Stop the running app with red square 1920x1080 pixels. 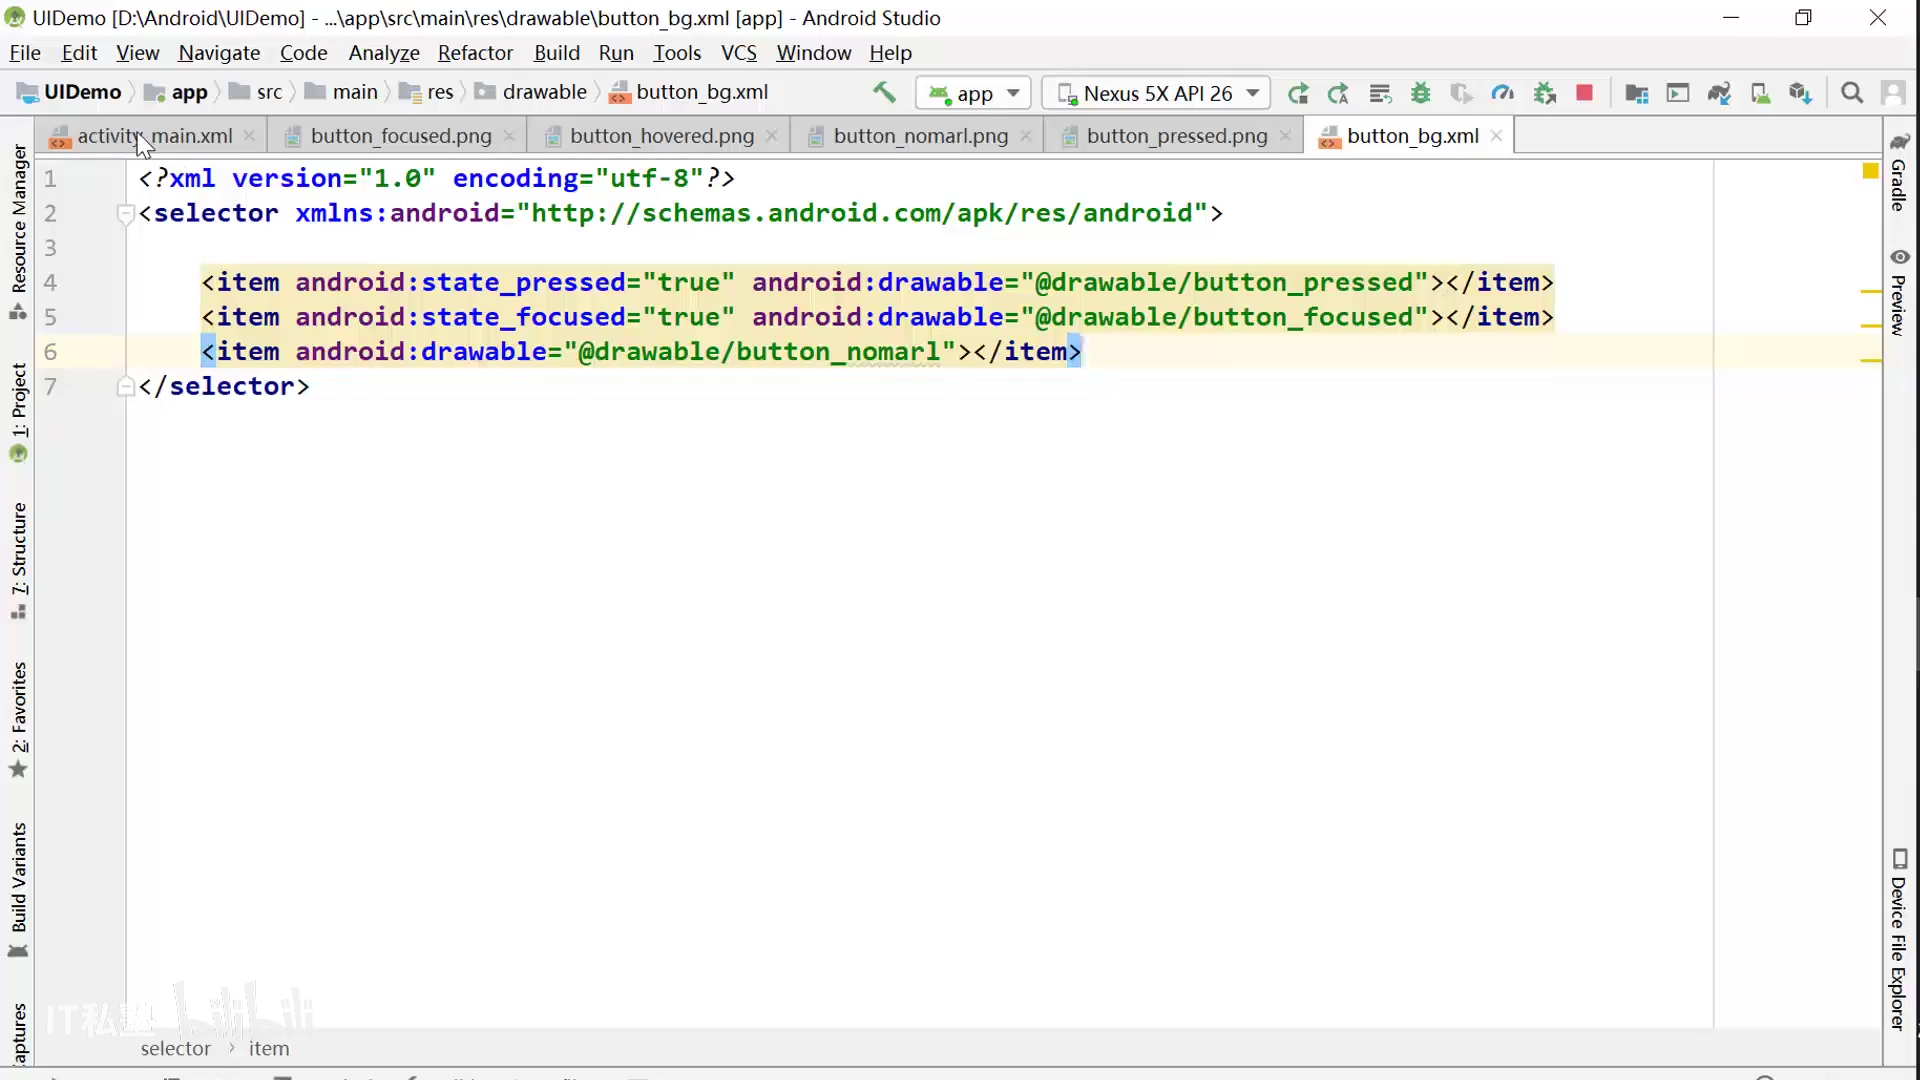[x=1584, y=93]
